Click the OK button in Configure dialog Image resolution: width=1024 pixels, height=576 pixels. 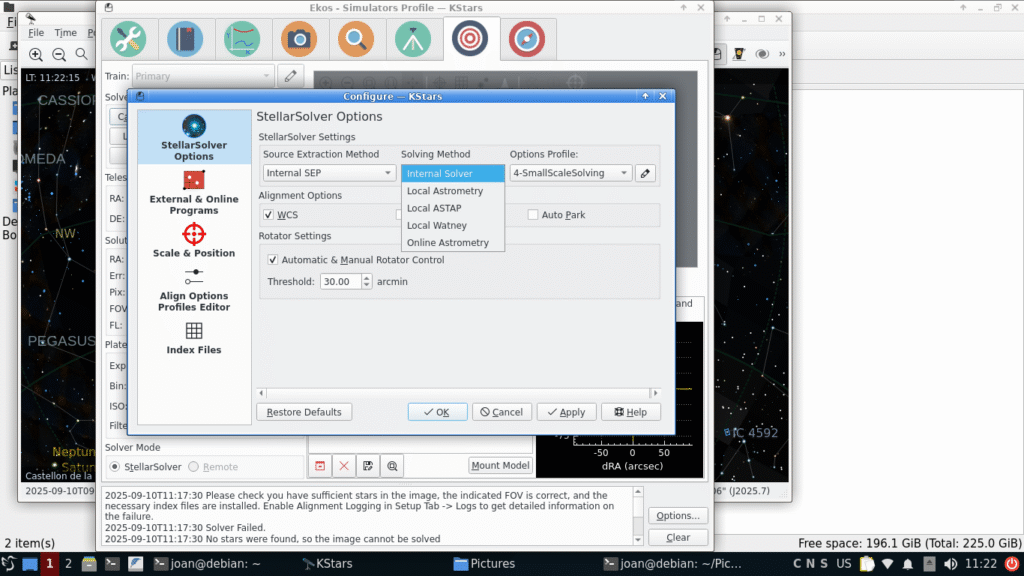coord(438,412)
